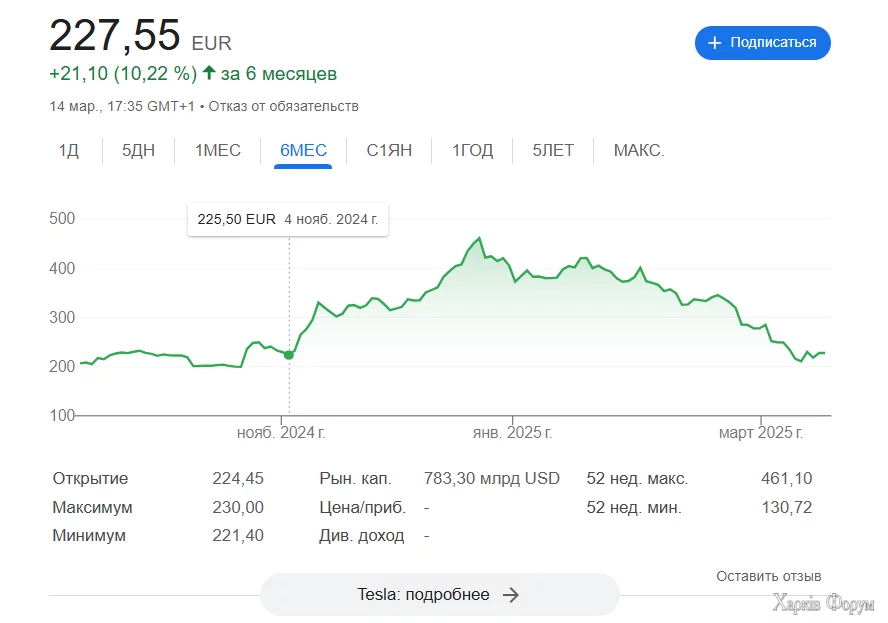
Task: Select the 6МЕС range tab
Action: (303, 151)
